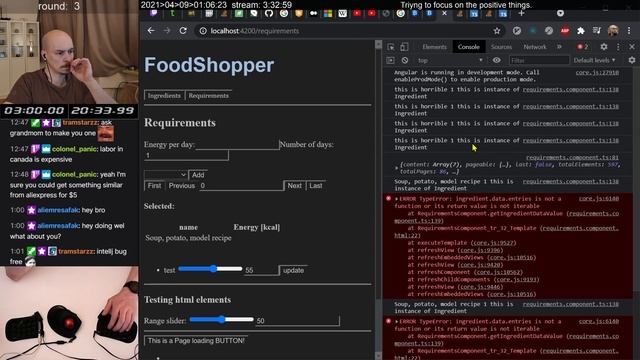Switch to the Sources tab
This screenshot has height=360, width=640.
pos(501,47)
